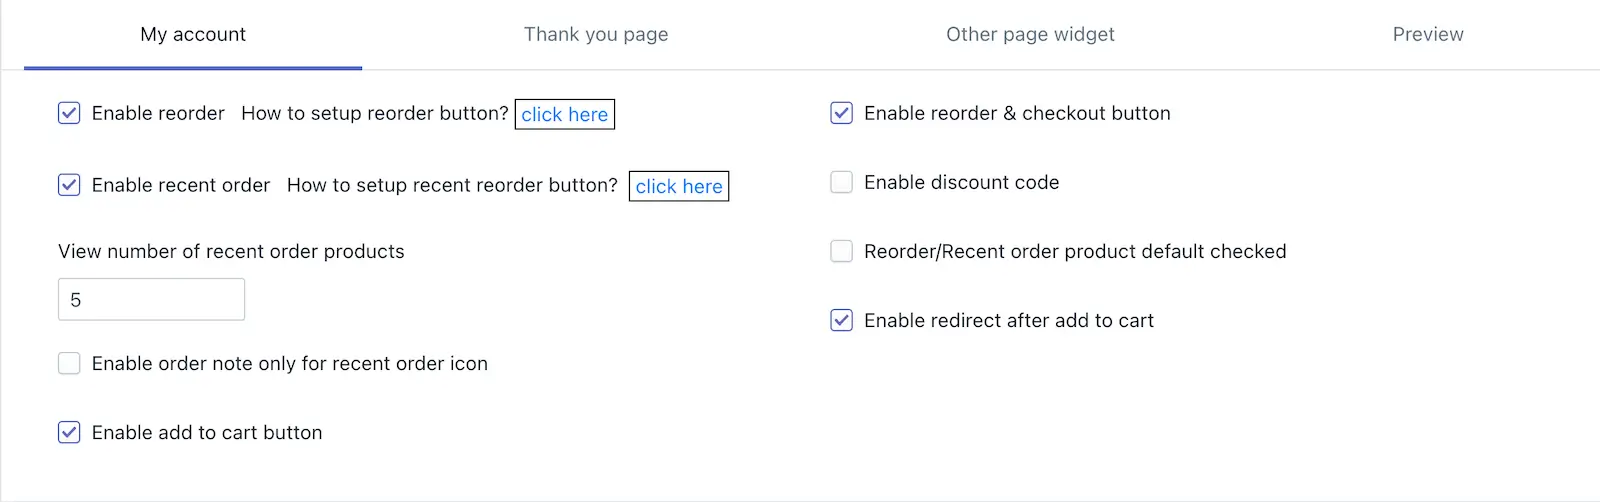Click the Enable add to cart button label
1600x502 pixels.
click(x=207, y=432)
